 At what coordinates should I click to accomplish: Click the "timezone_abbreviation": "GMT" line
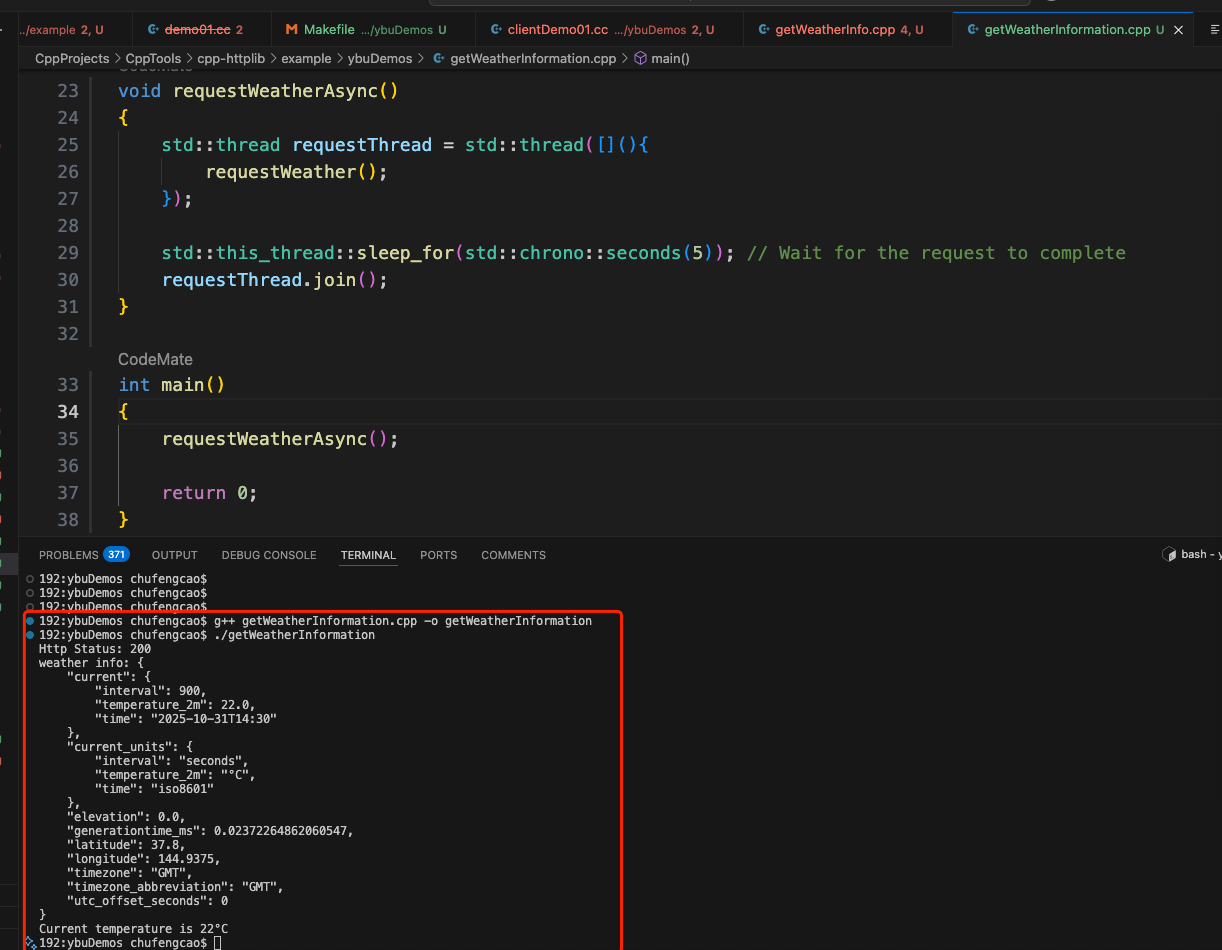point(175,887)
